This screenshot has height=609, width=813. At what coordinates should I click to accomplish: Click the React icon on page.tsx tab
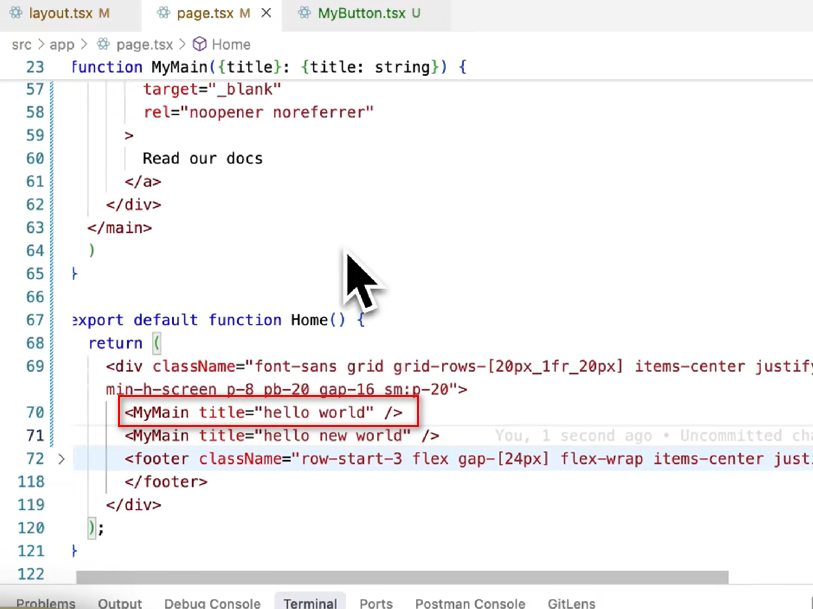pyautogui.click(x=163, y=13)
